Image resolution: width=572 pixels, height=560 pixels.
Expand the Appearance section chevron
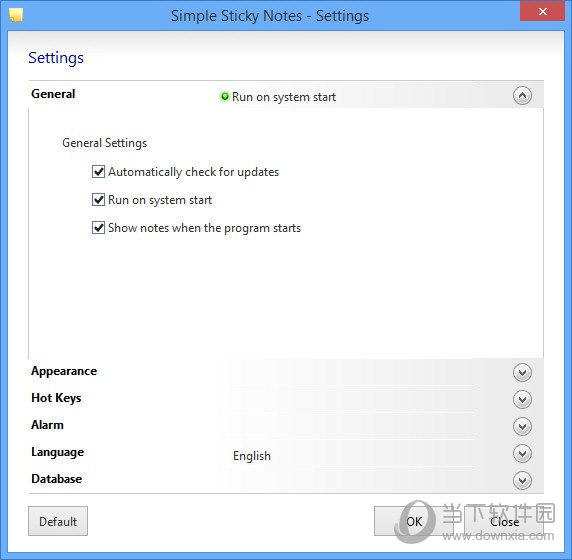click(522, 372)
